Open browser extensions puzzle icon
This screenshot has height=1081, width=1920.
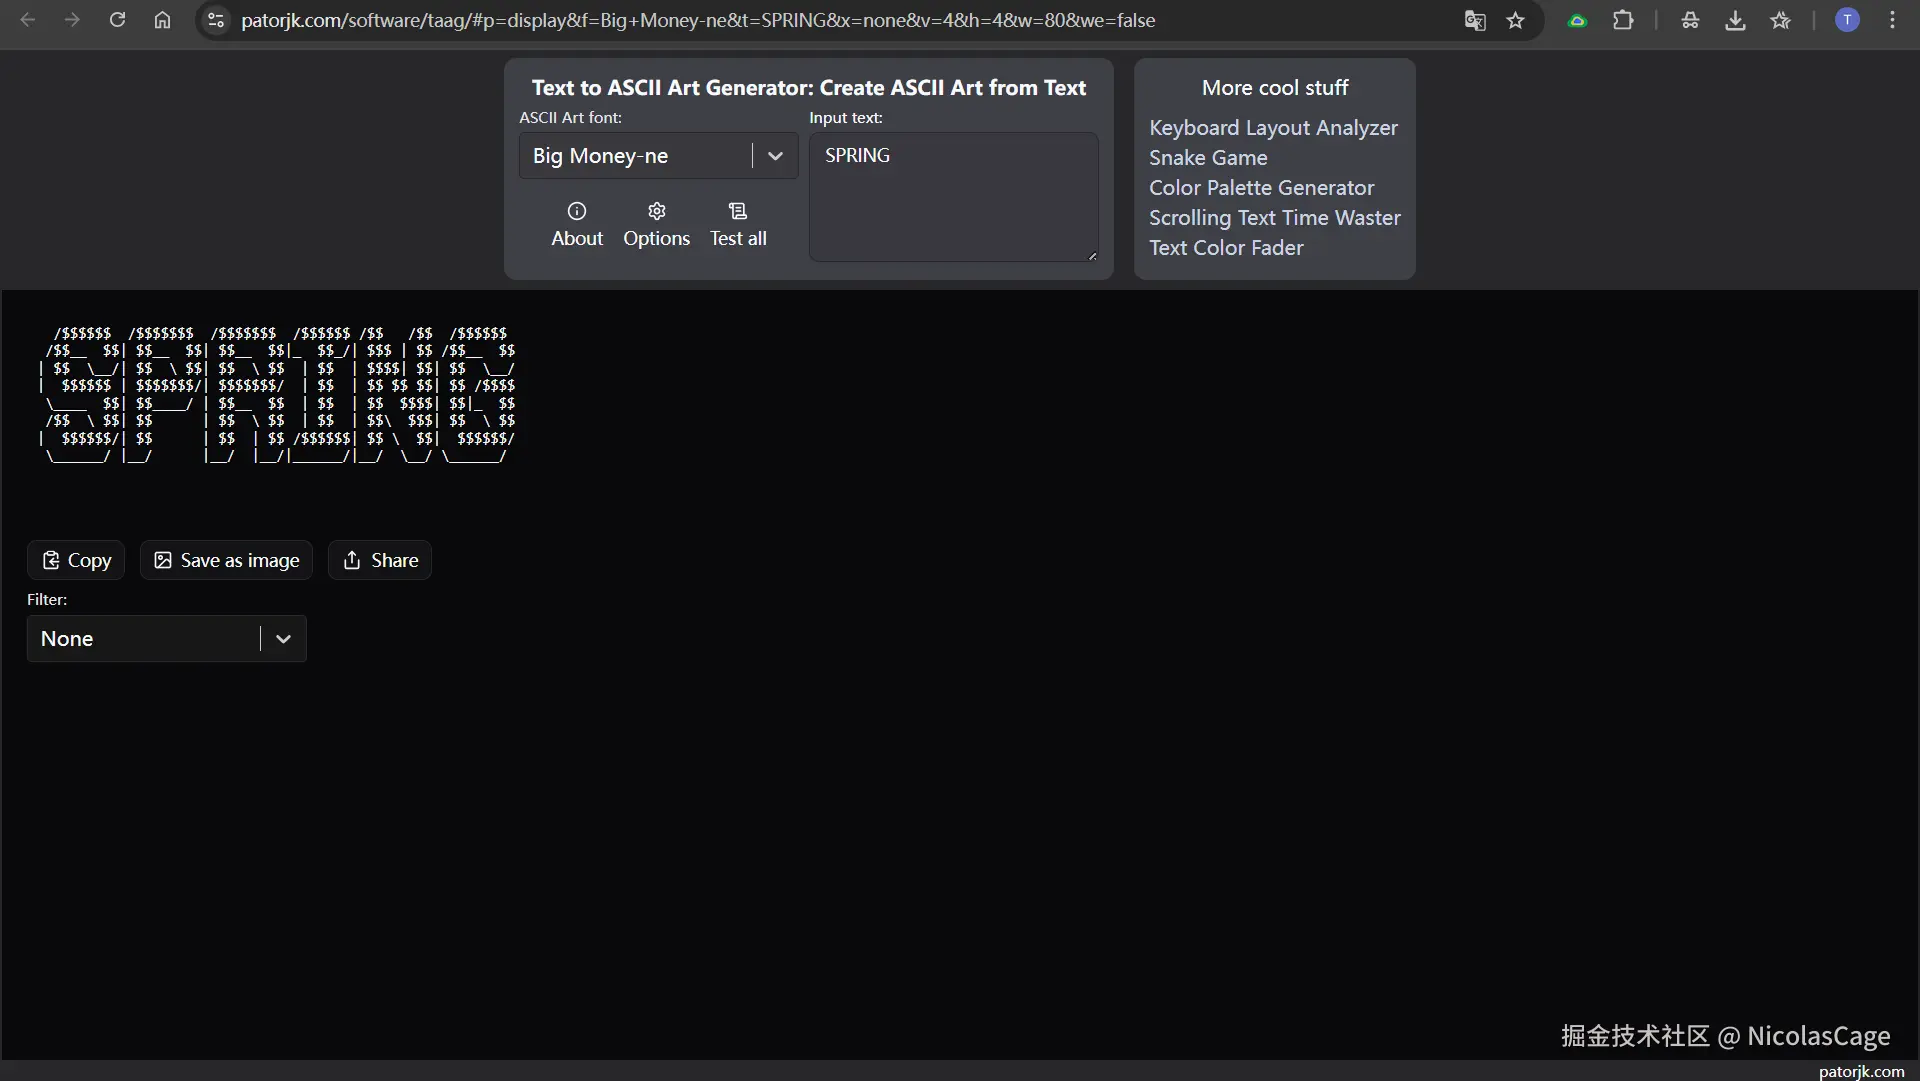pyautogui.click(x=1623, y=20)
